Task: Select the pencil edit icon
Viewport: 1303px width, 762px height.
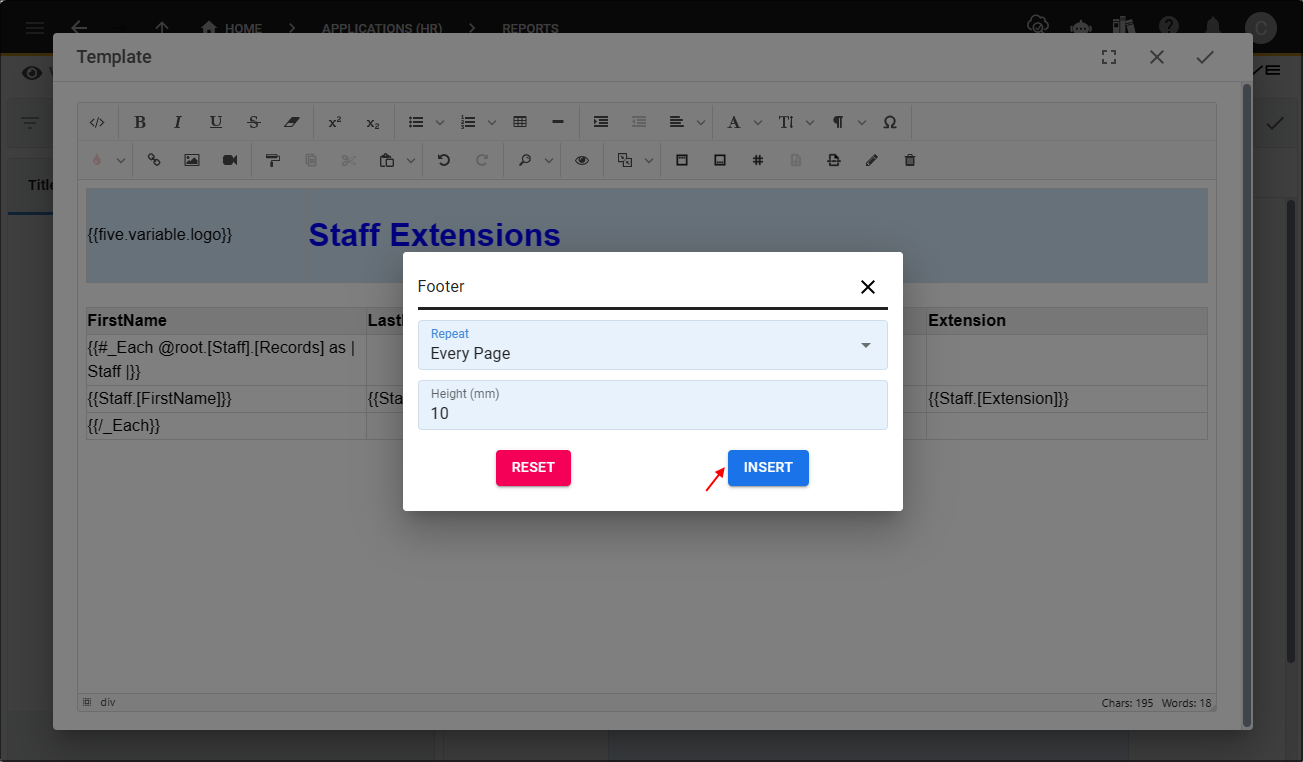Action: (871, 160)
